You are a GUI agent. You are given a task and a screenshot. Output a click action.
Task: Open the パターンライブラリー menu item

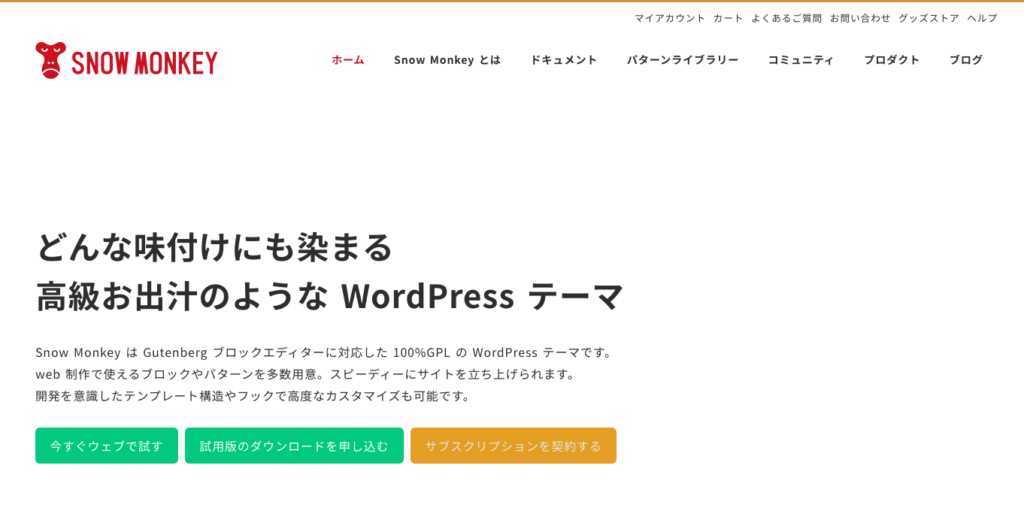[682, 60]
